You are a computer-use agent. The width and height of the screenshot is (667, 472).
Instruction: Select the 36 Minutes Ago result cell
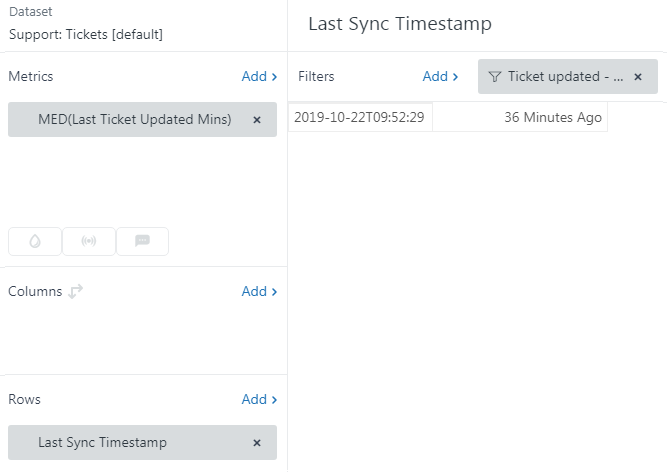coord(552,118)
